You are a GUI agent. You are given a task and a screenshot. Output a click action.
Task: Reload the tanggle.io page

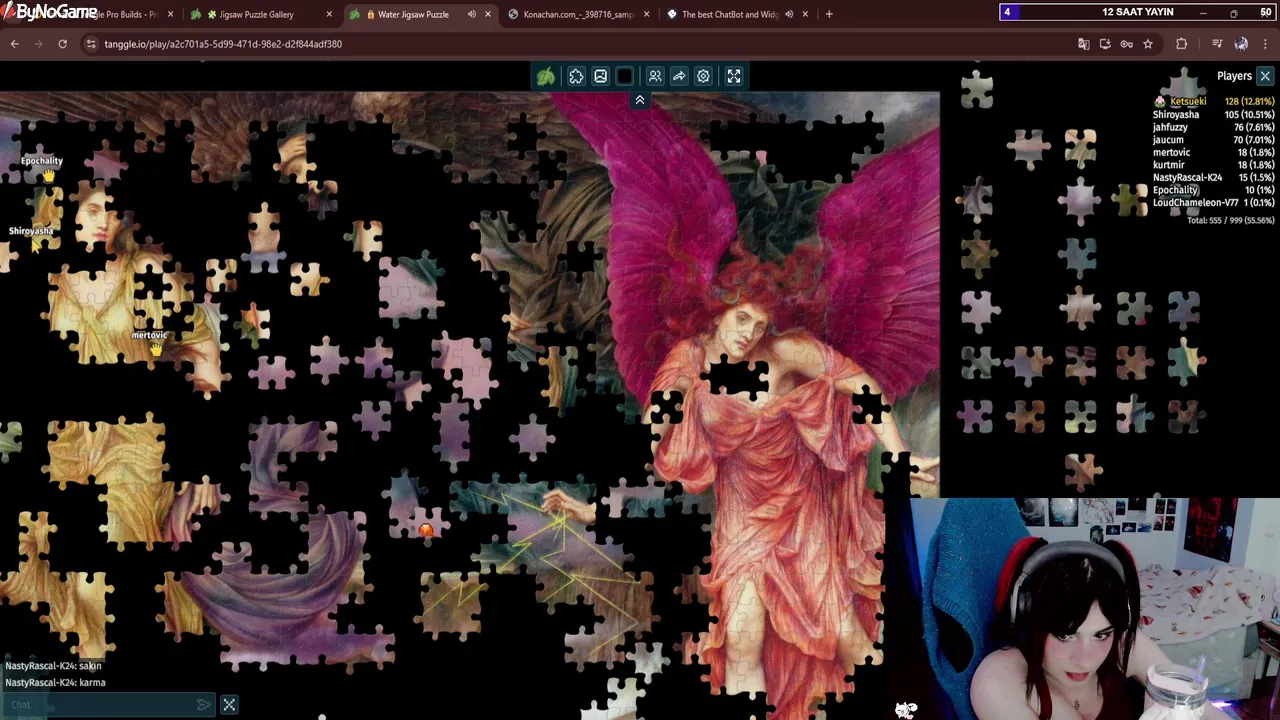(62, 44)
